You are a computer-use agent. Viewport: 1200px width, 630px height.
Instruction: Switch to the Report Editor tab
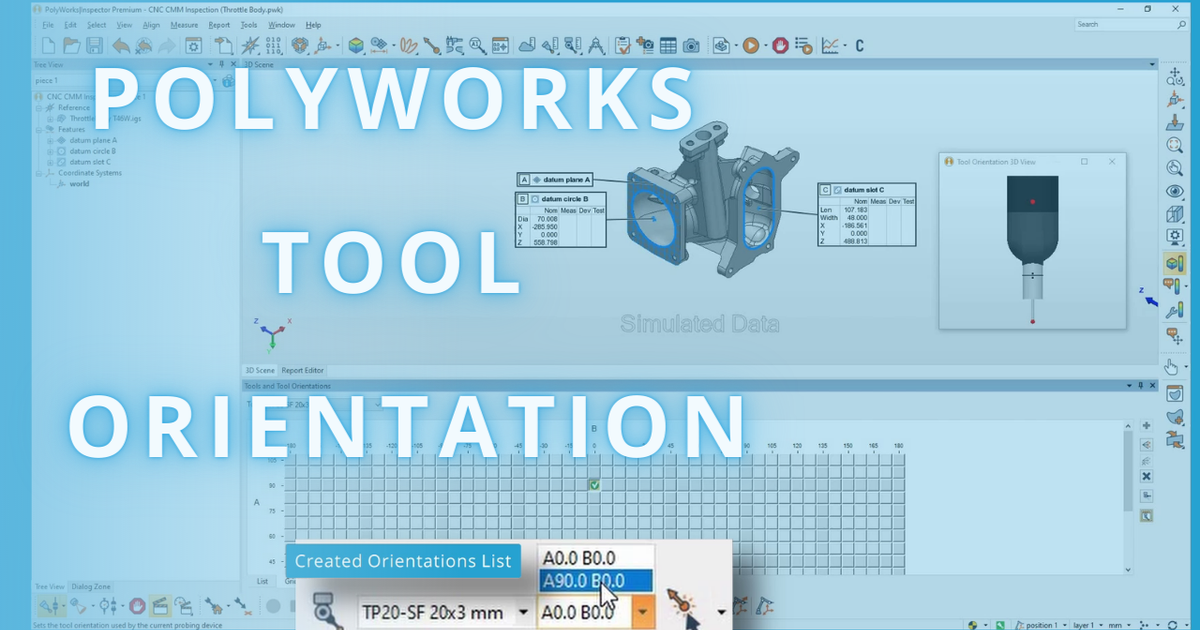[303, 370]
